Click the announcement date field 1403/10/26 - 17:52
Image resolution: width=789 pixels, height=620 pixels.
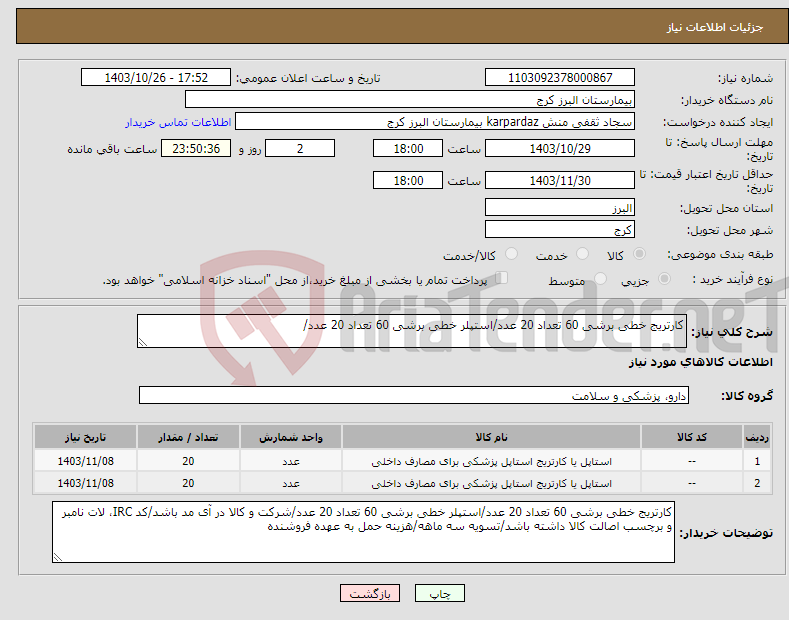tap(156, 78)
